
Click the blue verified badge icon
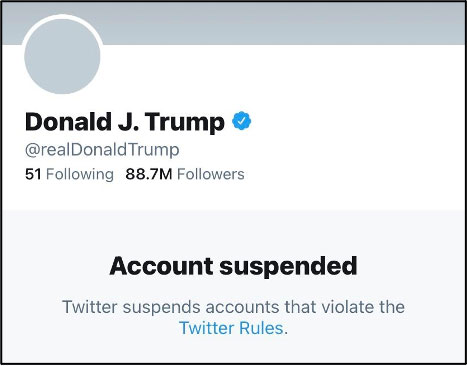coord(242,121)
